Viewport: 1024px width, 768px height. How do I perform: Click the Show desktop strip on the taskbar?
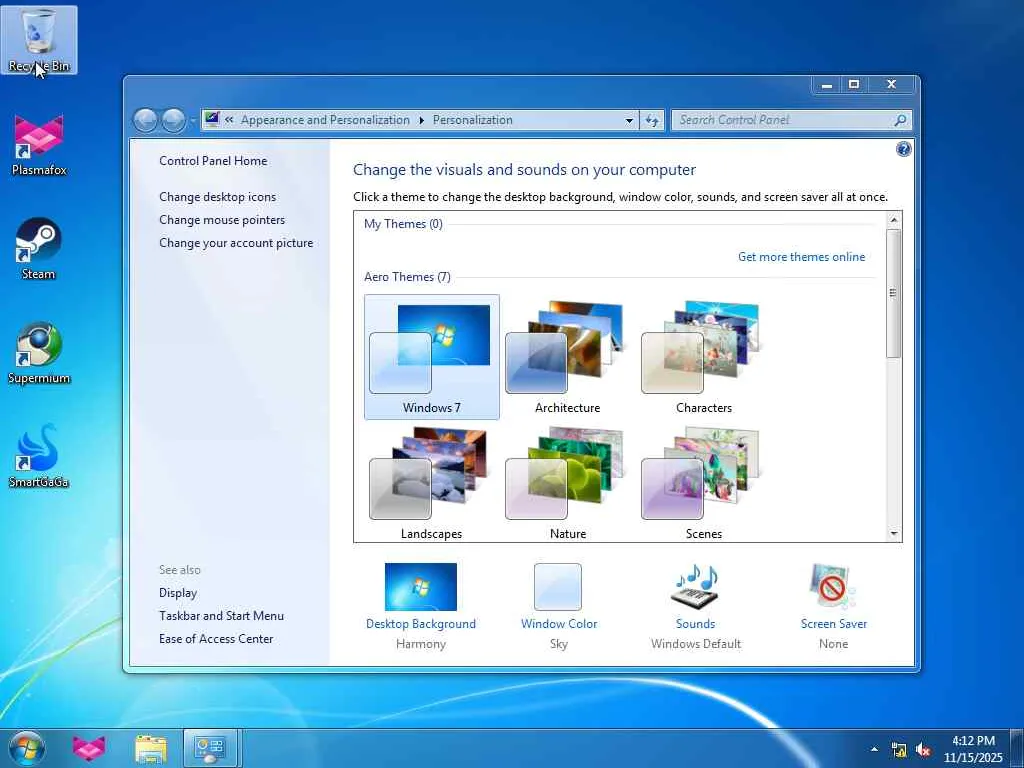coord(1017,748)
